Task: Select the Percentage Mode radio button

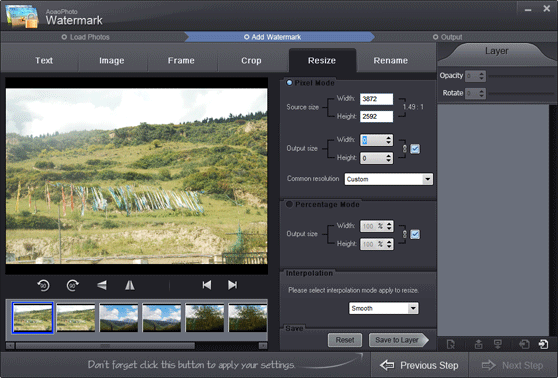Action: [289, 204]
